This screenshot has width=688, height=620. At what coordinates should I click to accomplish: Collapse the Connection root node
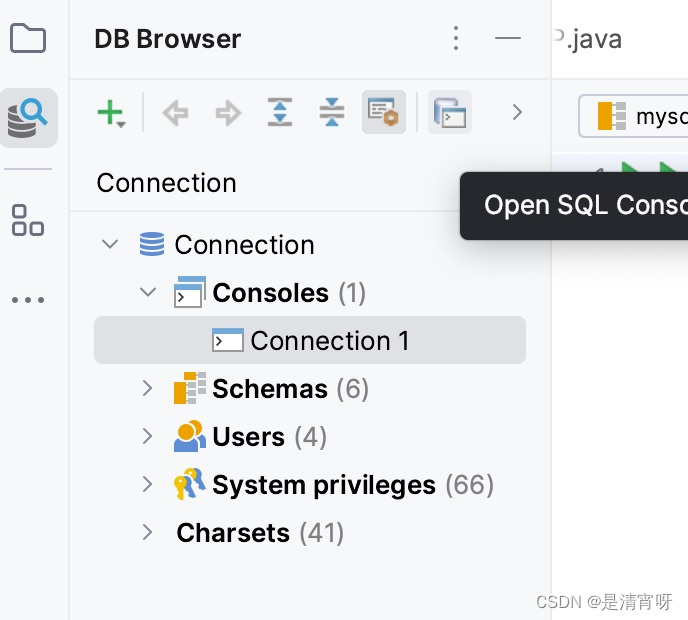[110, 244]
